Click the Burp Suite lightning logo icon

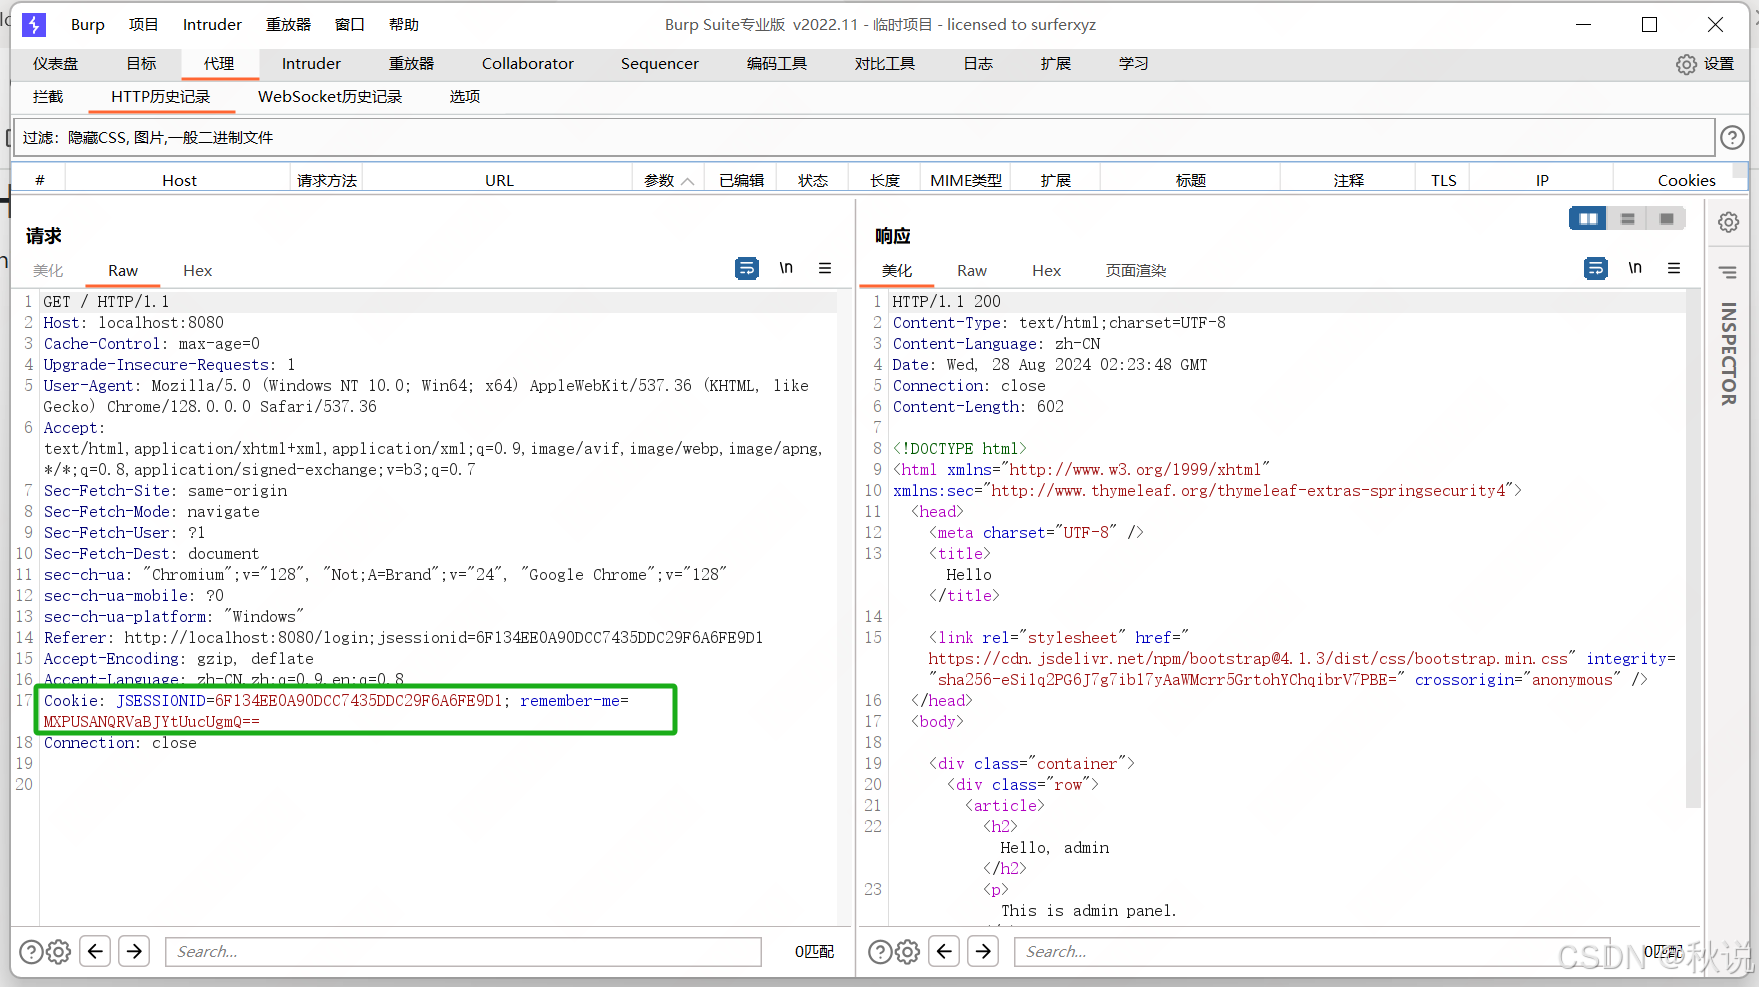(x=34, y=24)
